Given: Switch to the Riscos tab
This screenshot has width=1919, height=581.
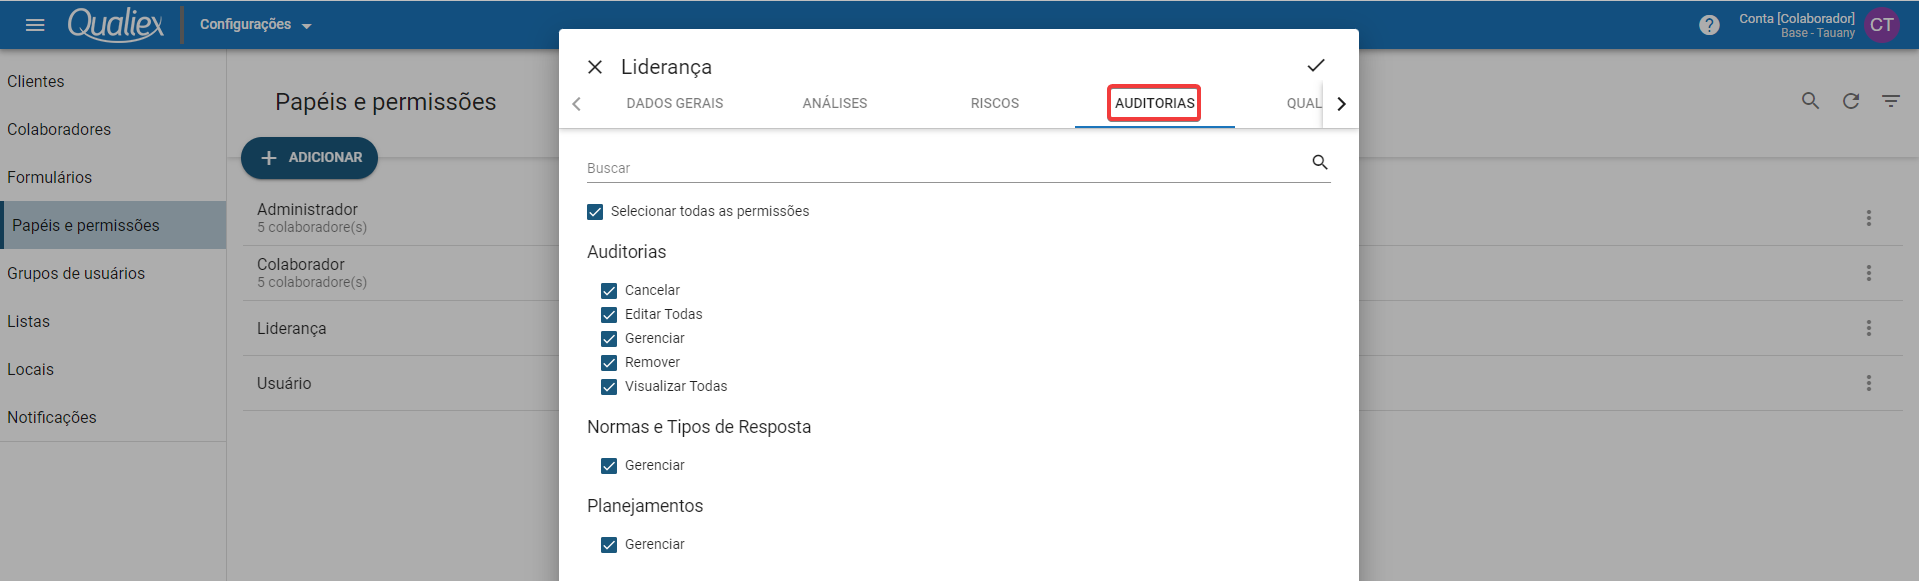Looking at the screenshot, I should point(995,103).
